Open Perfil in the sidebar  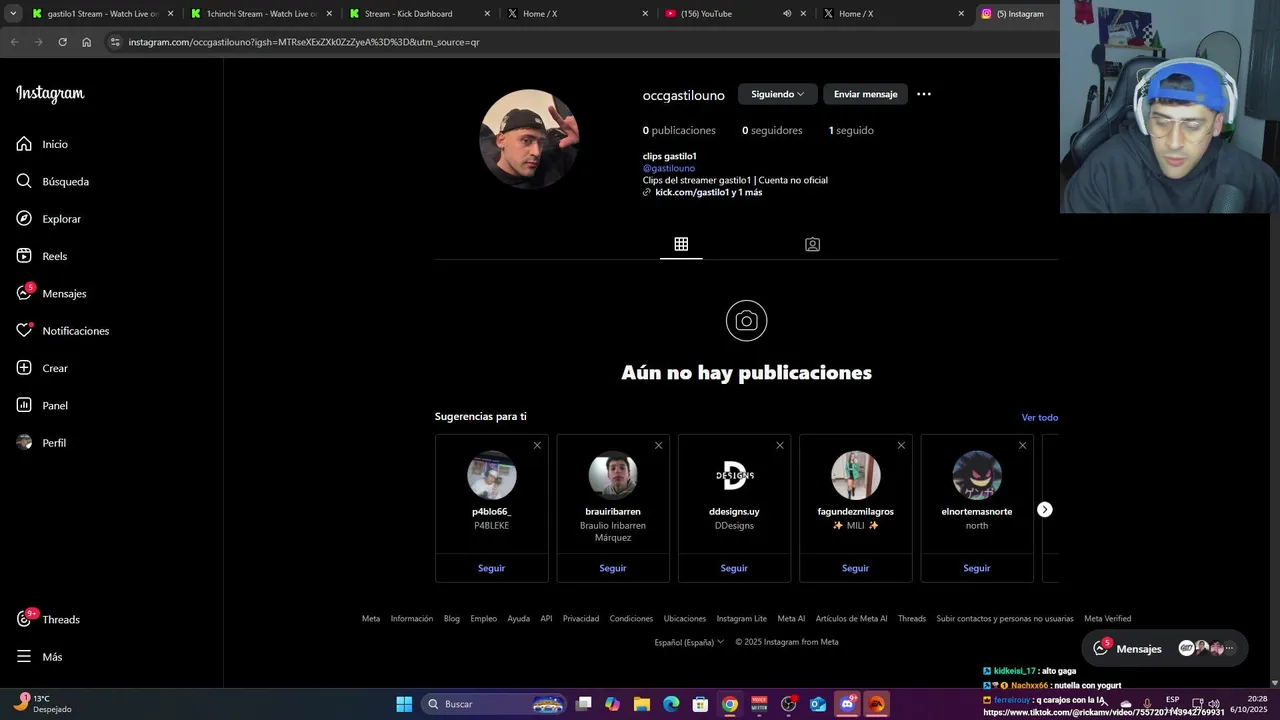tap(41, 443)
